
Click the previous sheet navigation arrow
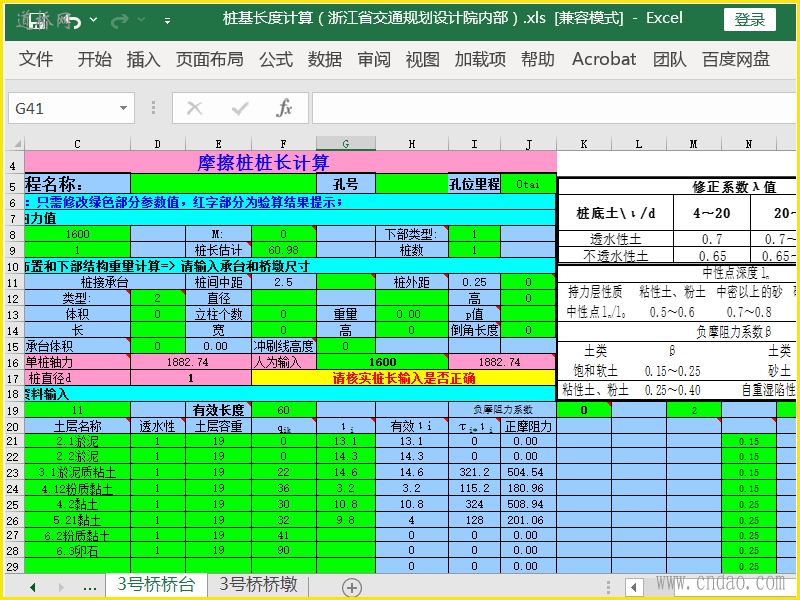[33, 587]
